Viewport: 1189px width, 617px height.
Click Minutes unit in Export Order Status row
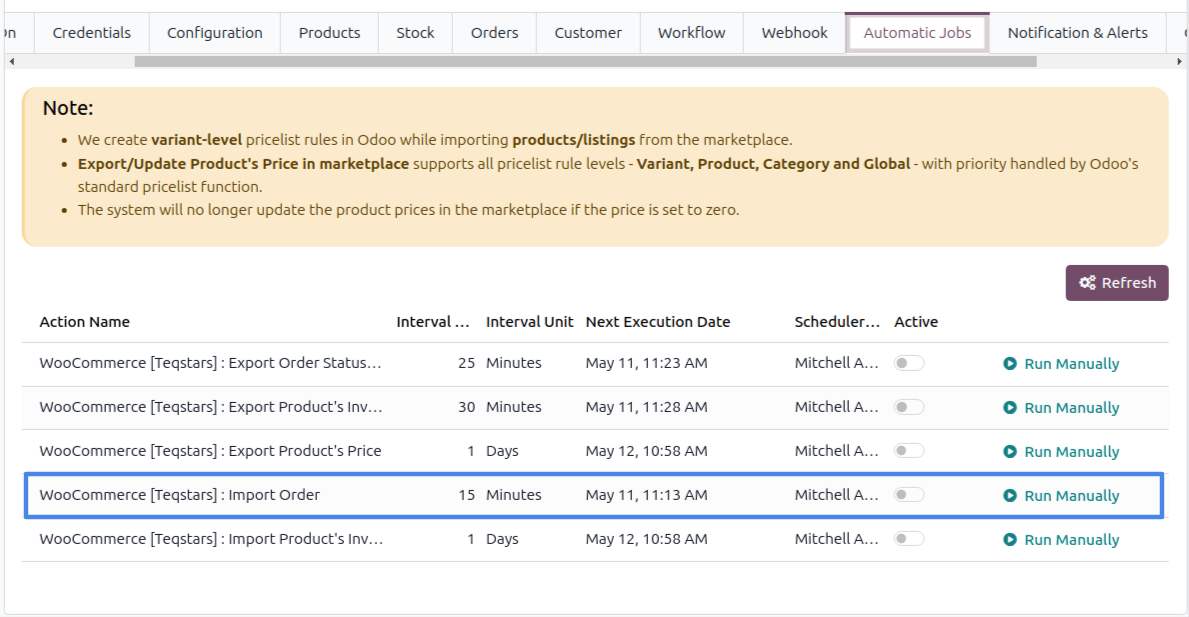513,363
